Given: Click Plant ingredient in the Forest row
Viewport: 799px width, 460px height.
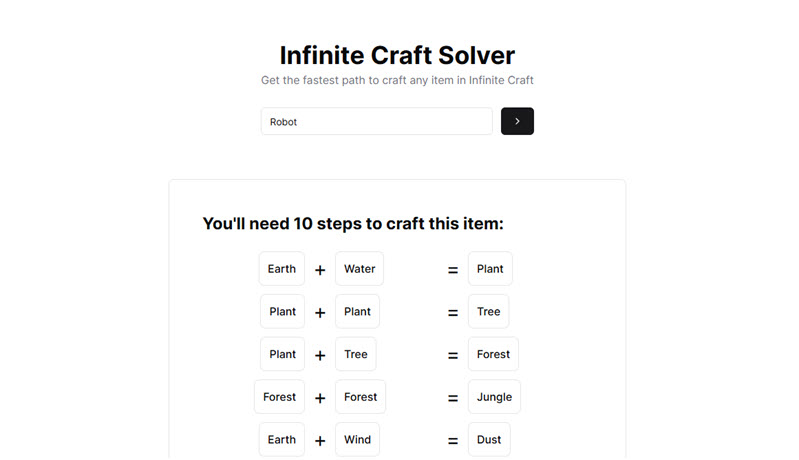Looking at the screenshot, I should coord(282,354).
